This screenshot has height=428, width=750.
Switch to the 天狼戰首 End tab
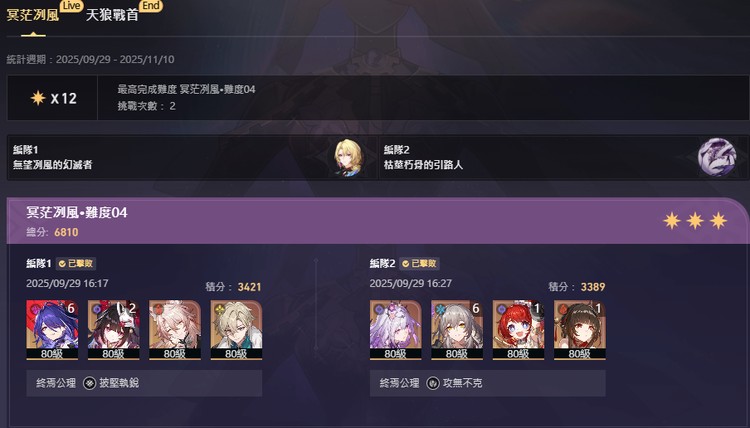click(x=112, y=16)
